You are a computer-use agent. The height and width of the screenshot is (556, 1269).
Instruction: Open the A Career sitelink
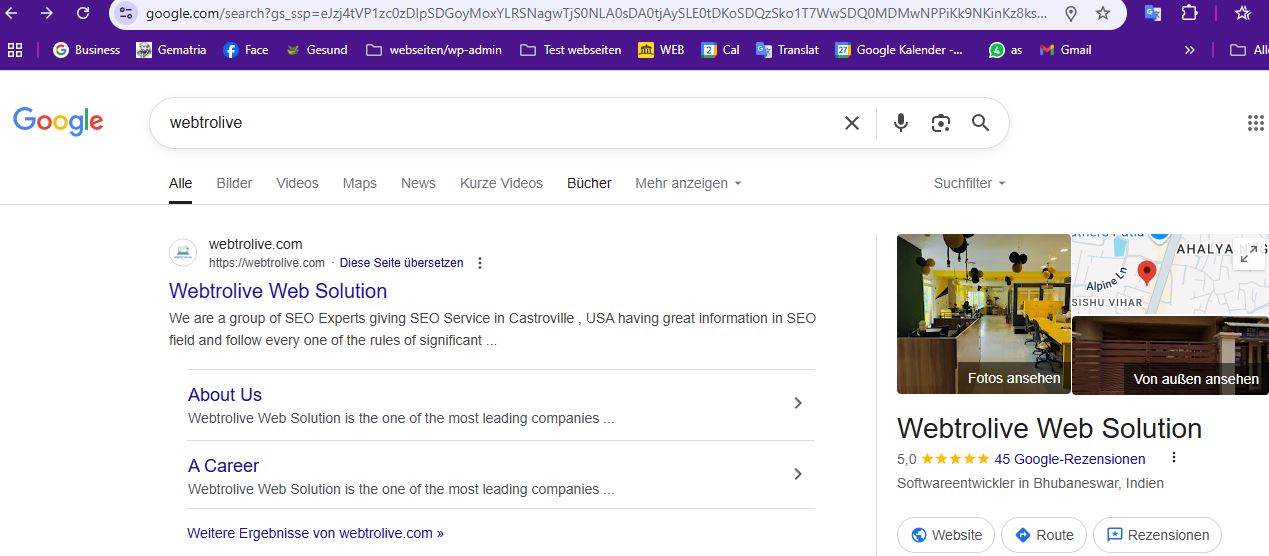click(223, 466)
